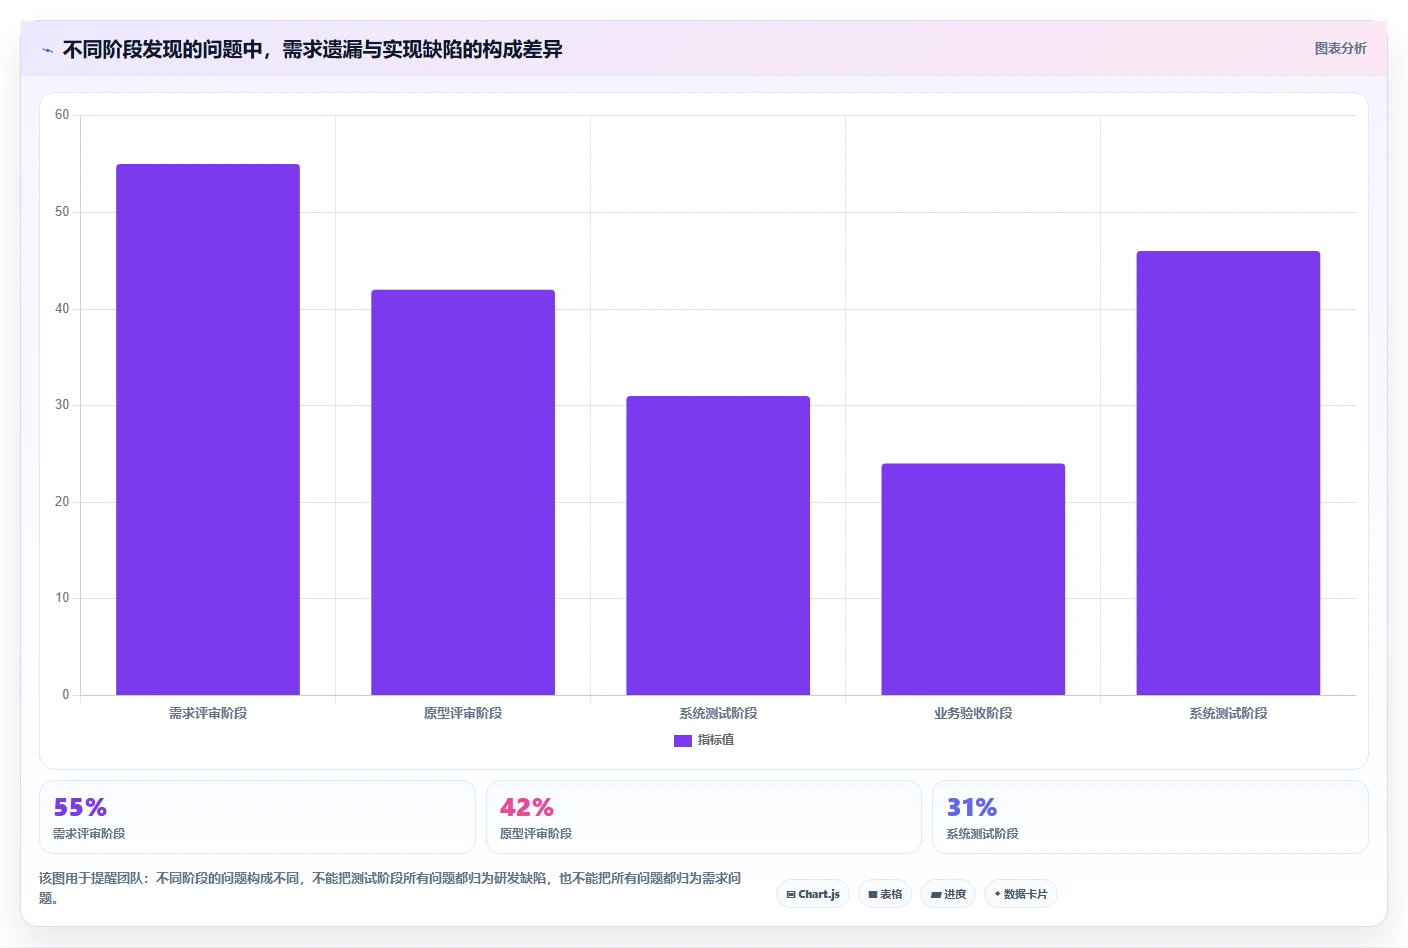The height and width of the screenshot is (948, 1408).
Task: Click the lightning icon beside the chart title
Action: (x=47, y=50)
